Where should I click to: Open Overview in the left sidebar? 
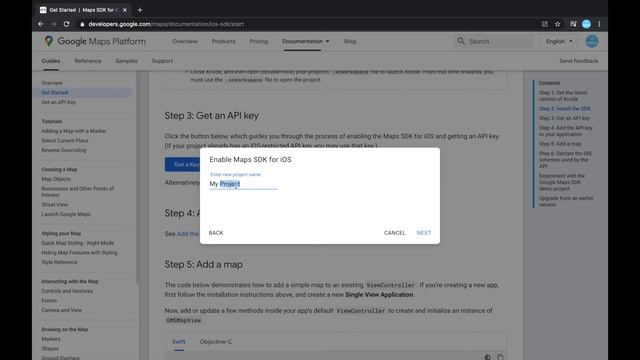point(52,83)
